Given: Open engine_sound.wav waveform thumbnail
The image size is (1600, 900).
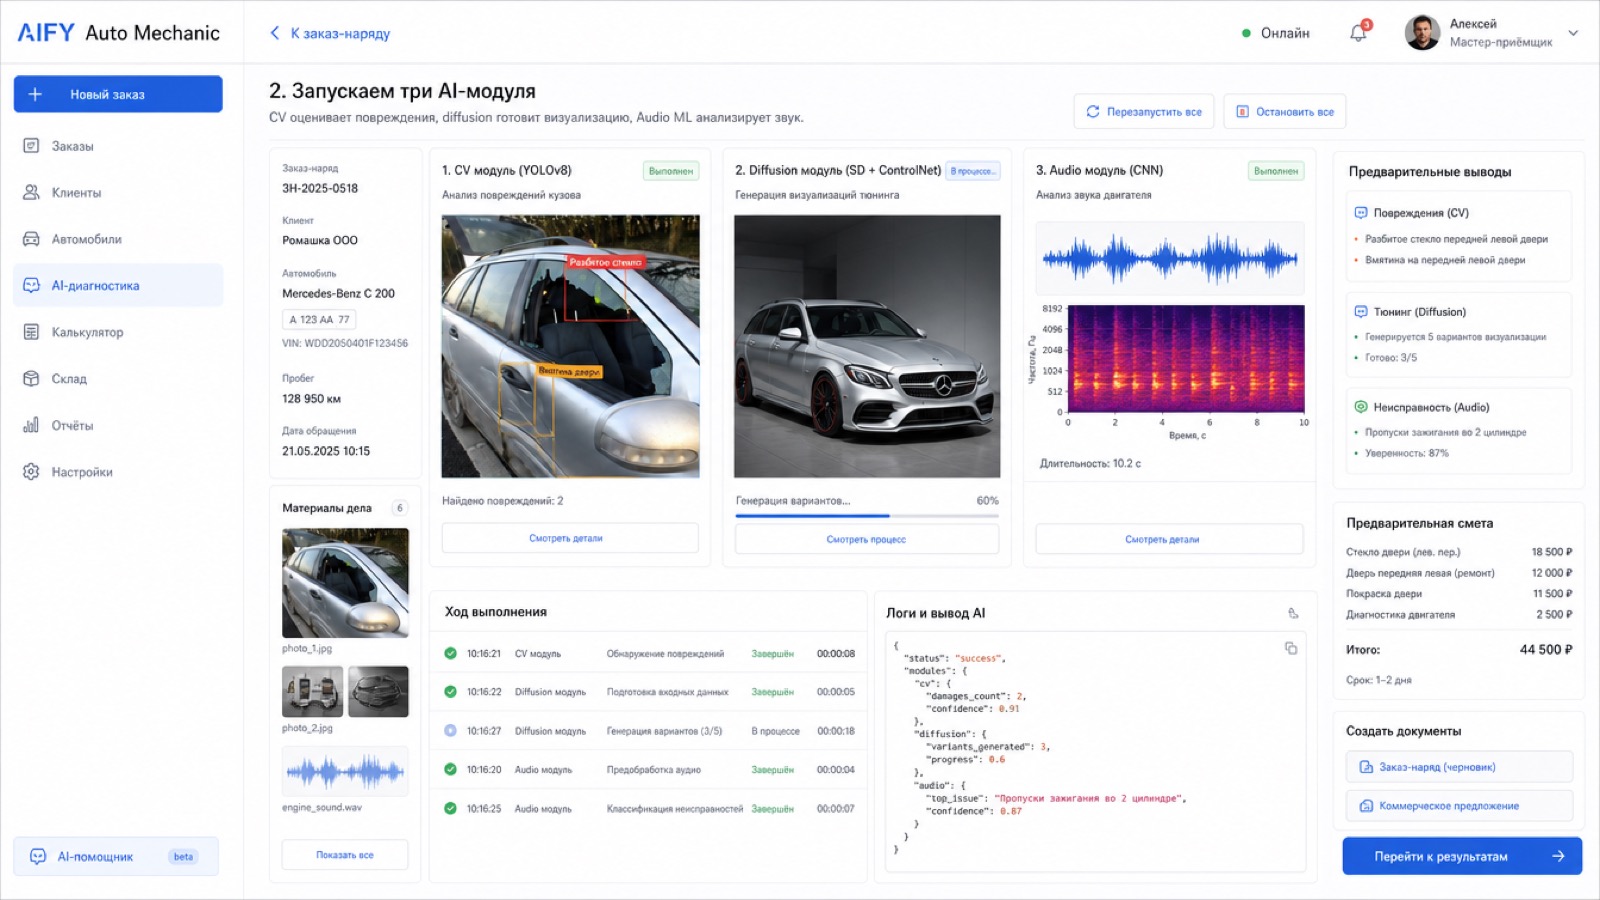Looking at the screenshot, I should (345, 771).
